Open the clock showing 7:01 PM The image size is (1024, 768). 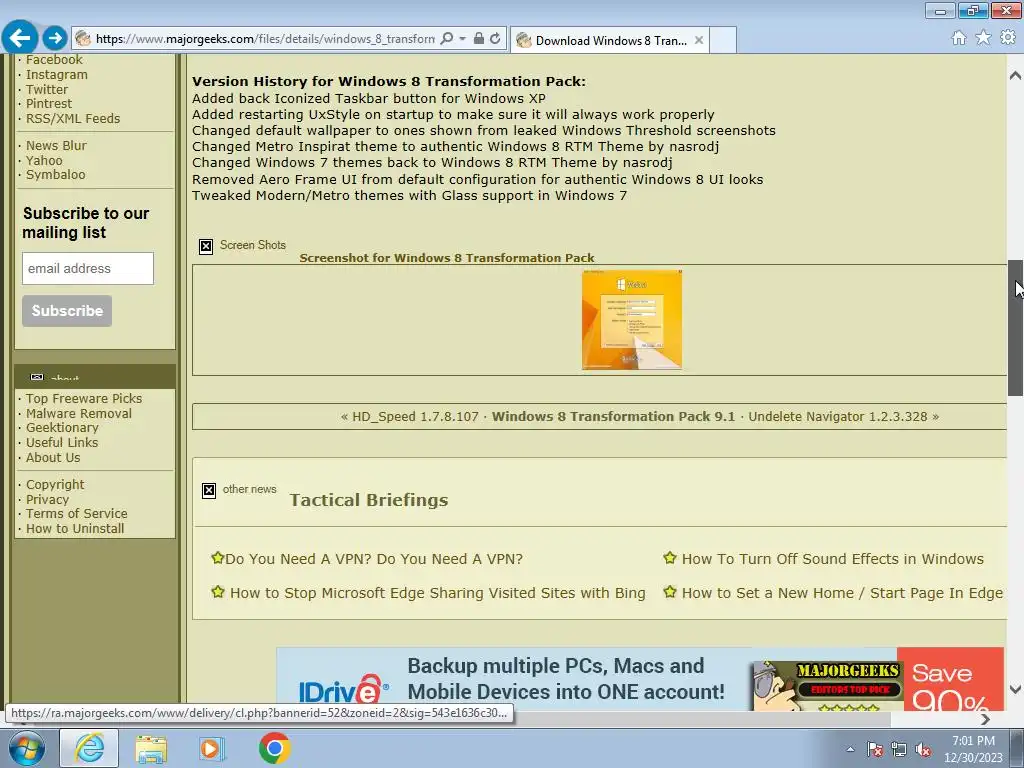pyautogui.click(x=973, y=748)
